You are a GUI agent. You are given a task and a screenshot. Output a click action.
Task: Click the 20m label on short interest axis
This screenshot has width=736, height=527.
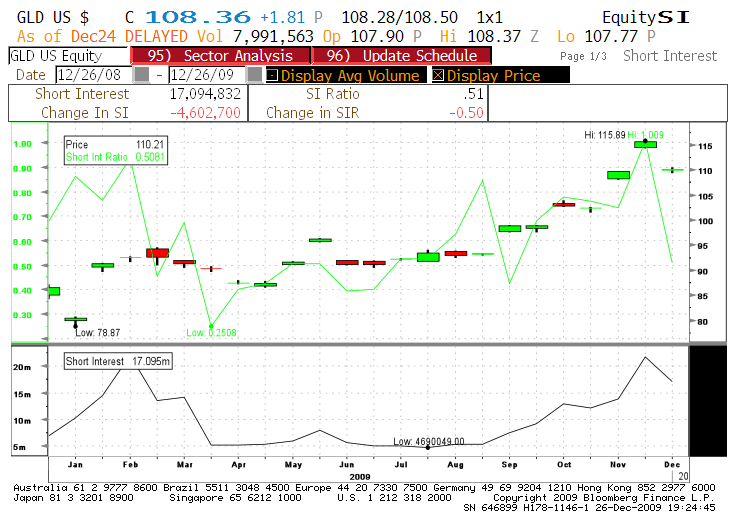[x=22, y=367]
